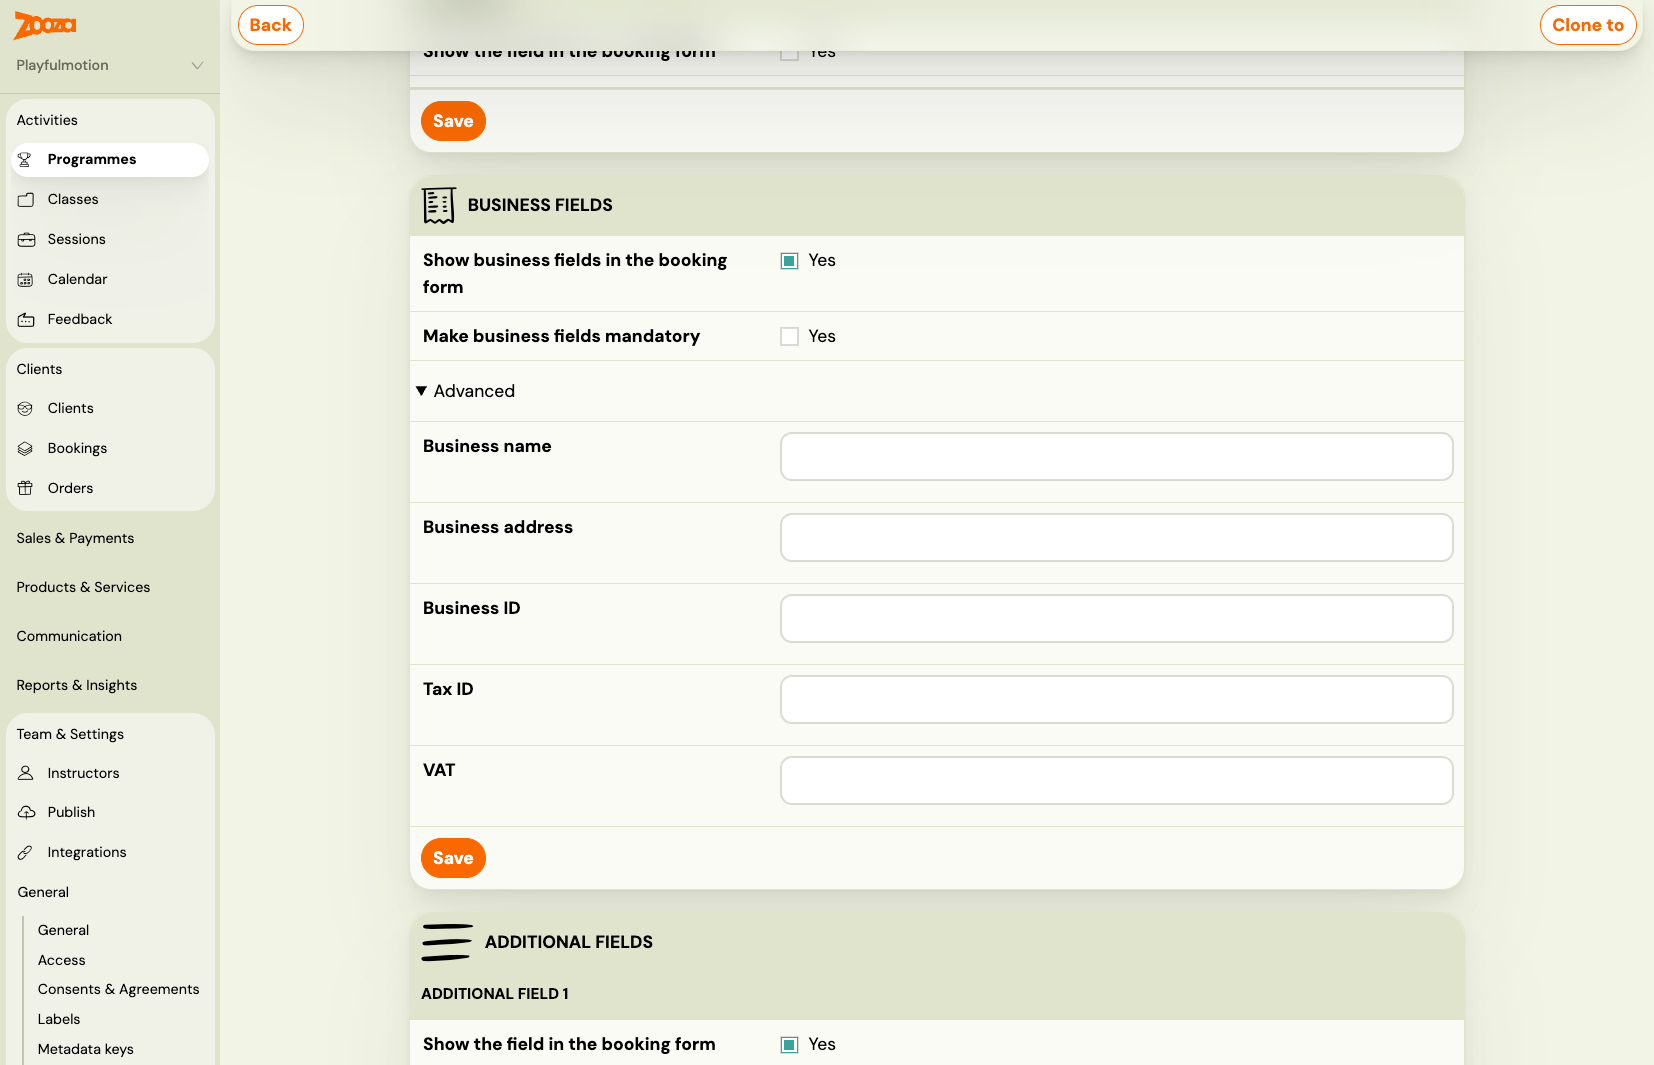Click the Zooza logo
Image resolution: width=1654 pixels, height=1065 pixels.
tap(45, 25)
